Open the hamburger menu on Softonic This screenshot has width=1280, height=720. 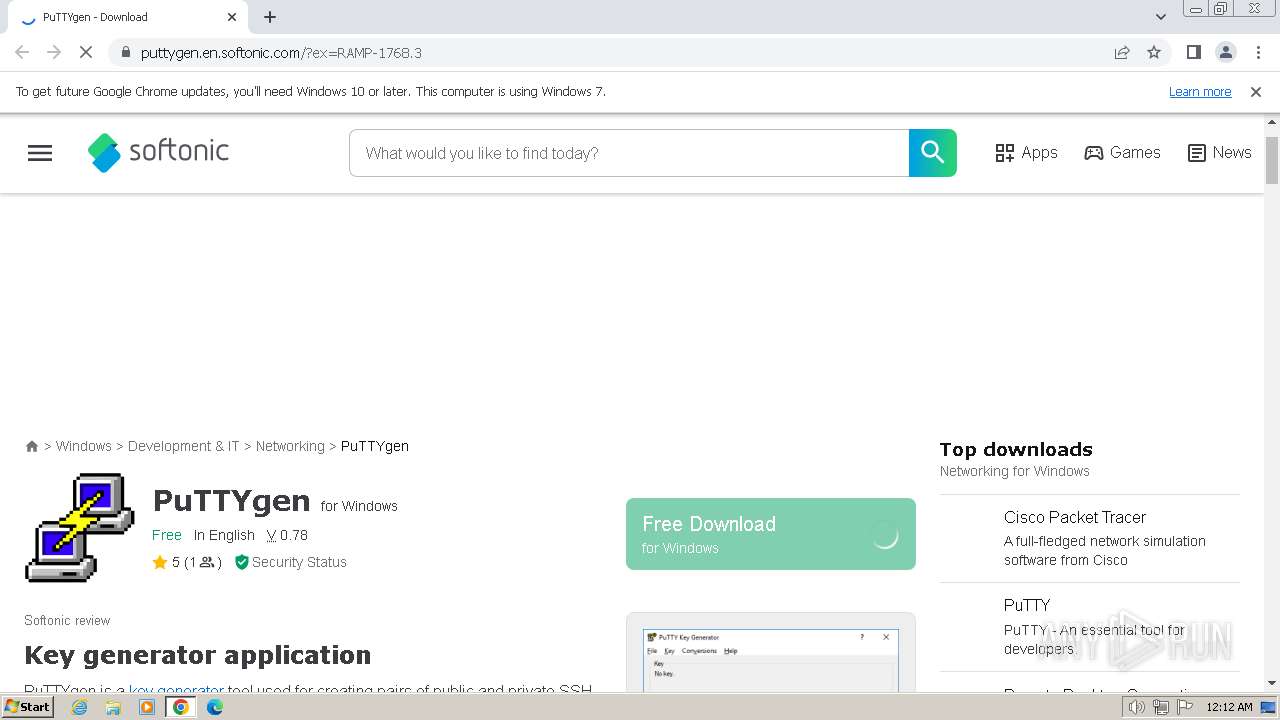(x=40, y=153)
